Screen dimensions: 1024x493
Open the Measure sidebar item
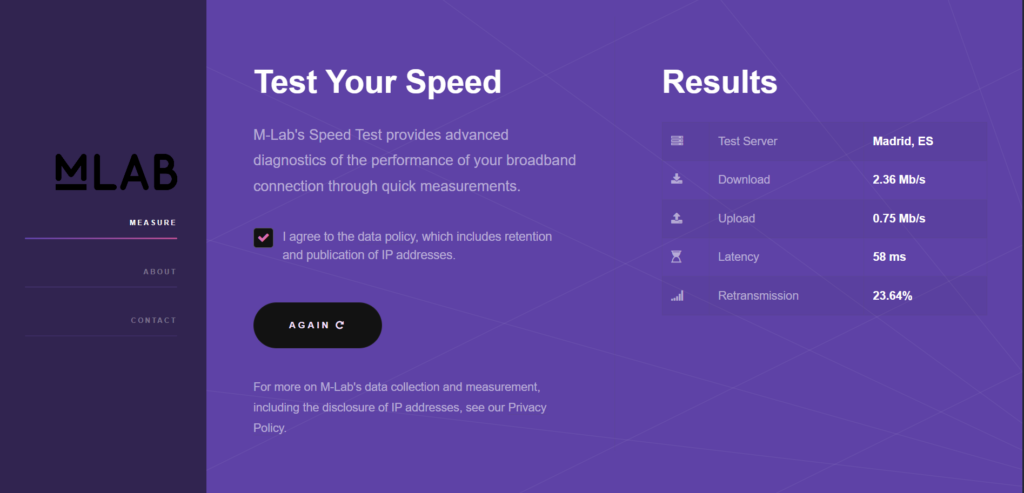(153, 223)
